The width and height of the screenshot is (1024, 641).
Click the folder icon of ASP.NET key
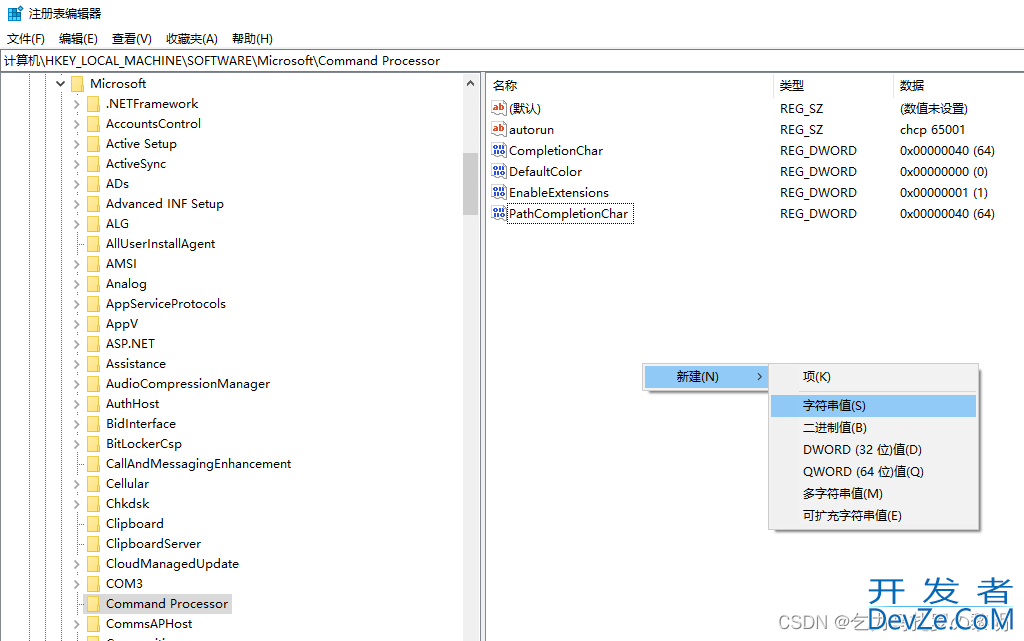(93, 343)
